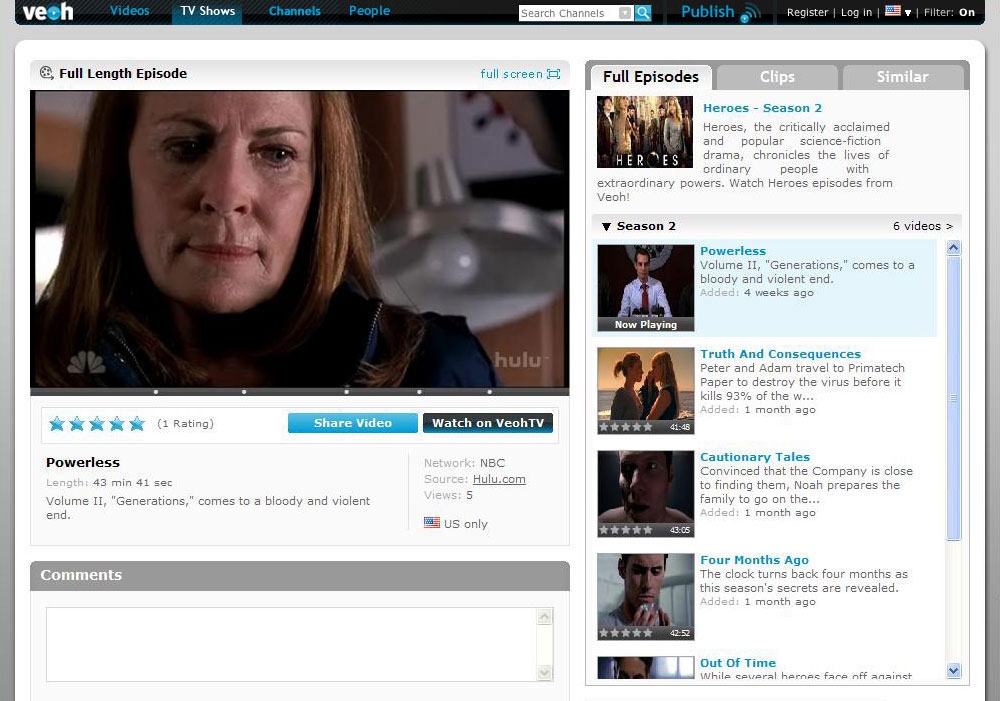Open the Hulu.com source link
Image resolution: width=1000 pixels, height=701 pixels.
[499, 479]
